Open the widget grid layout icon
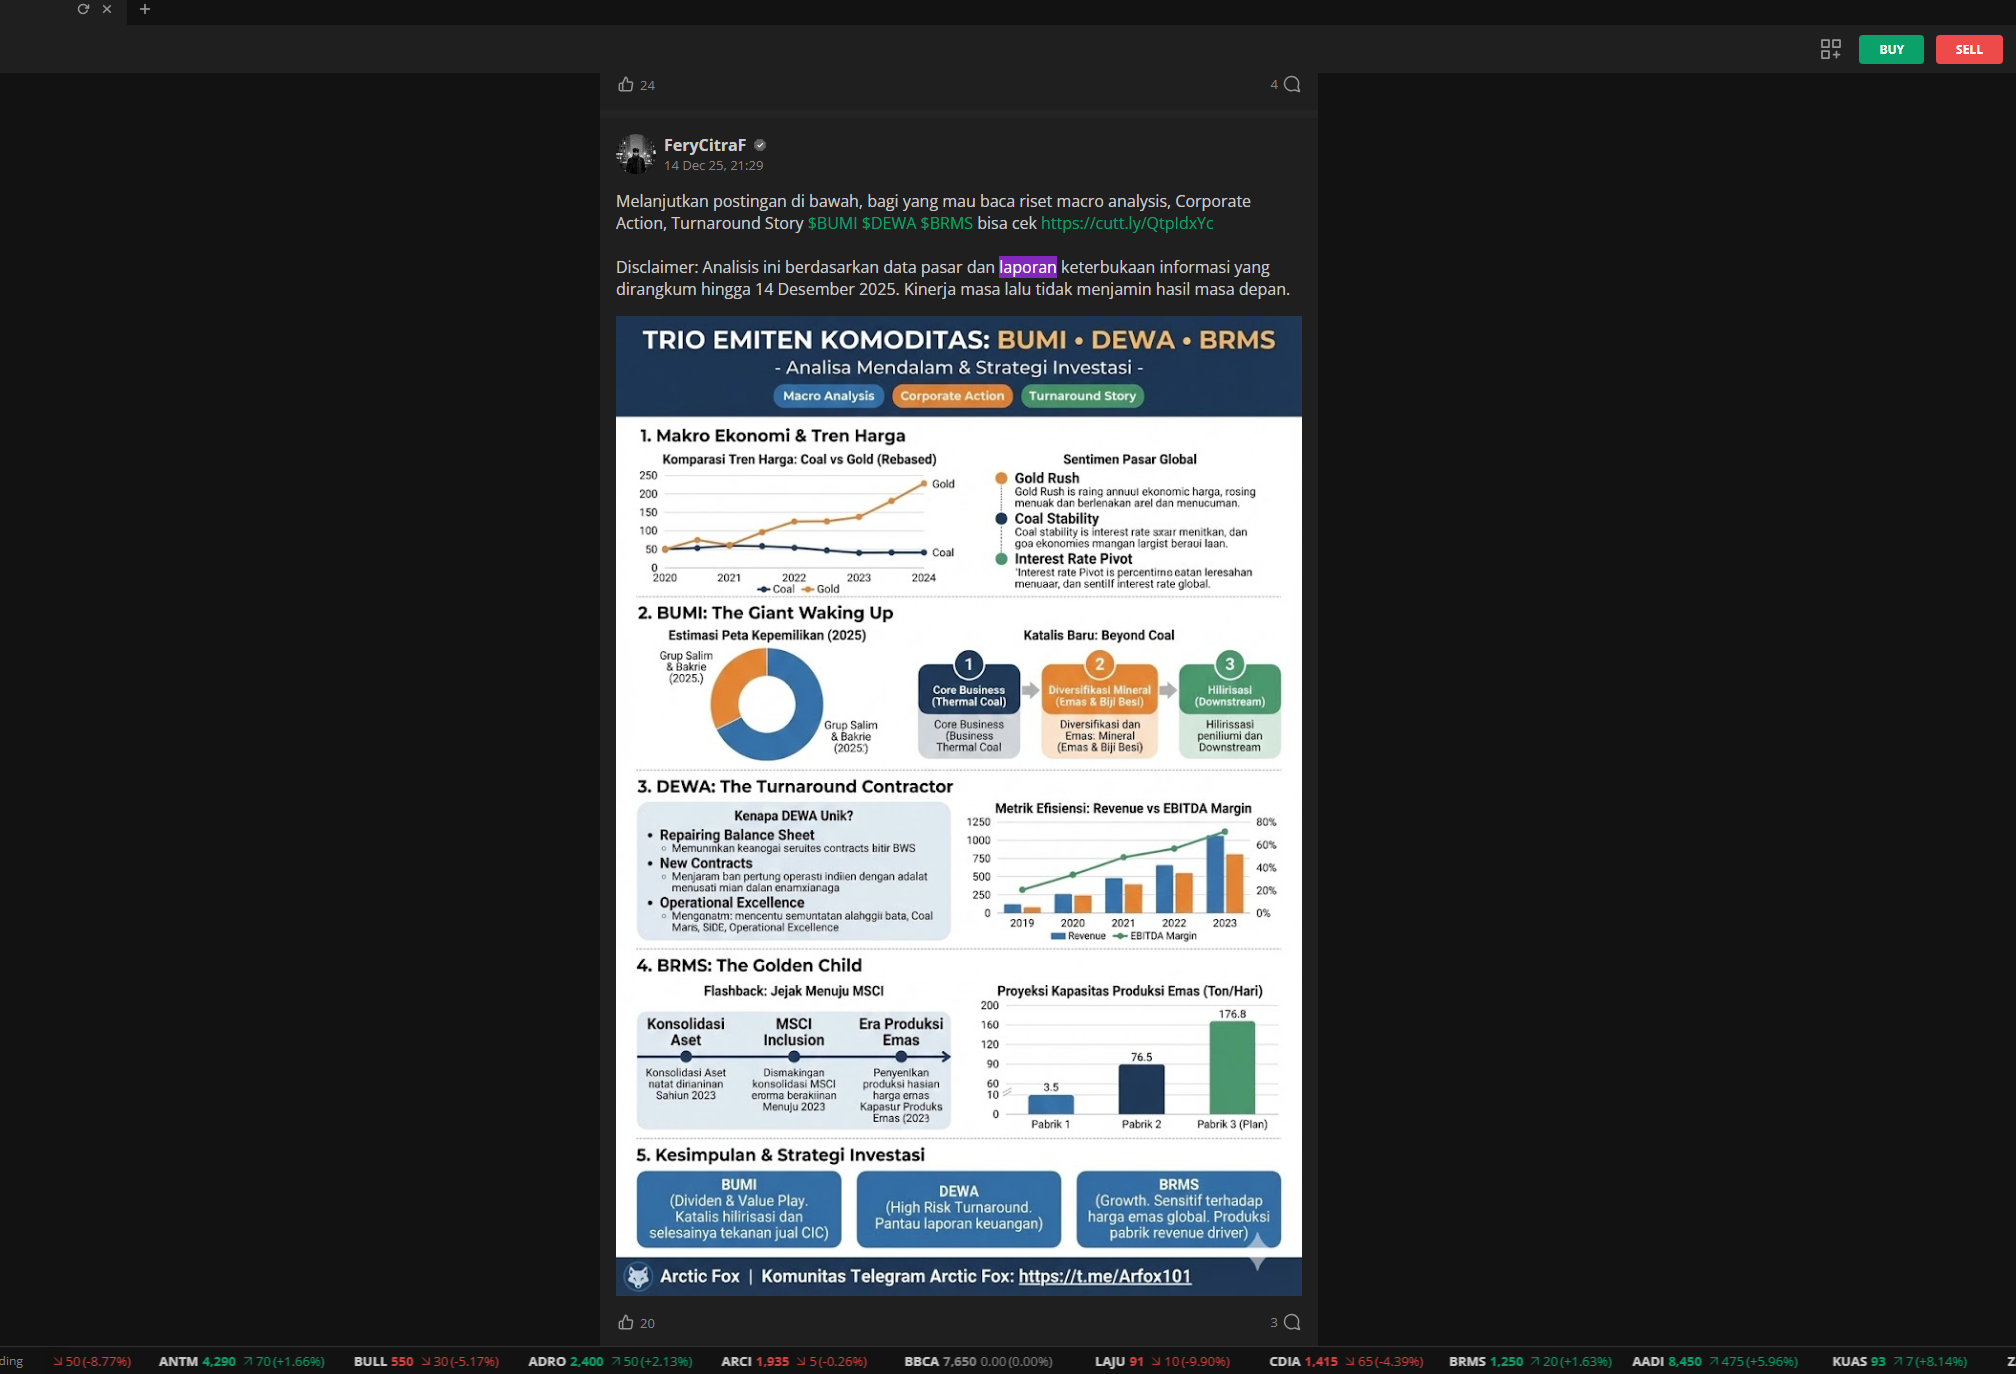 (x=1830, y=49)
